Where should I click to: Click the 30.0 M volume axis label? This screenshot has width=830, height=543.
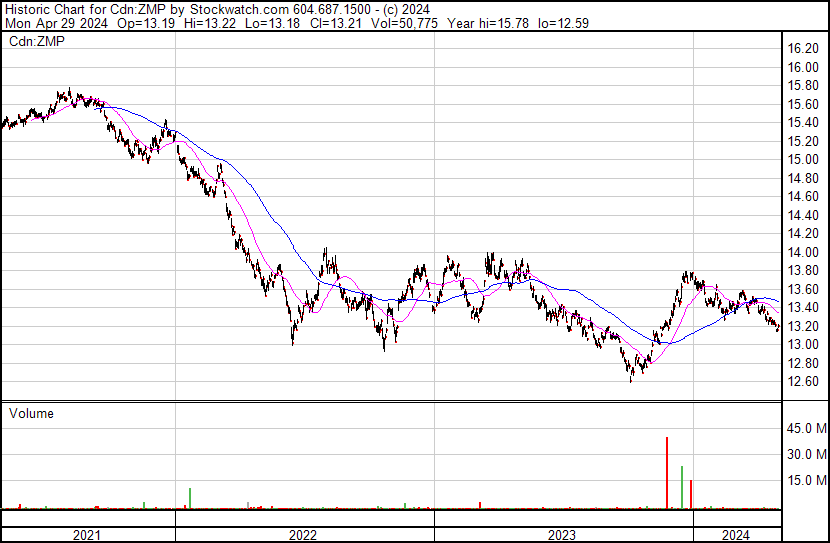(x=805, y=454)
